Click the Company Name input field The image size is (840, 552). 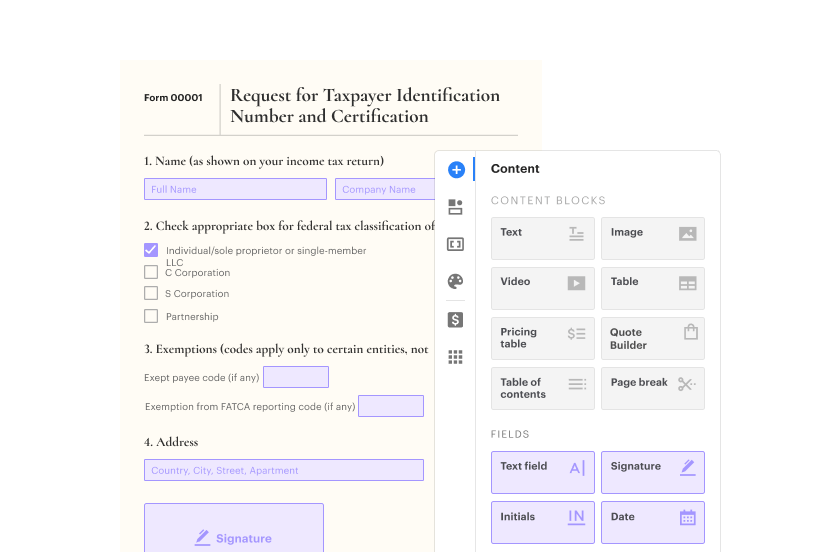(x=385, y=189)
